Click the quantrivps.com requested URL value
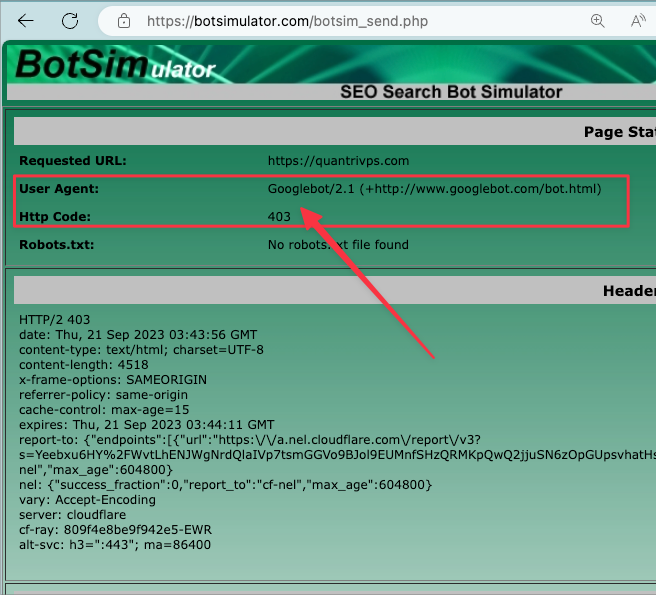656x595 pixels. 338,160
